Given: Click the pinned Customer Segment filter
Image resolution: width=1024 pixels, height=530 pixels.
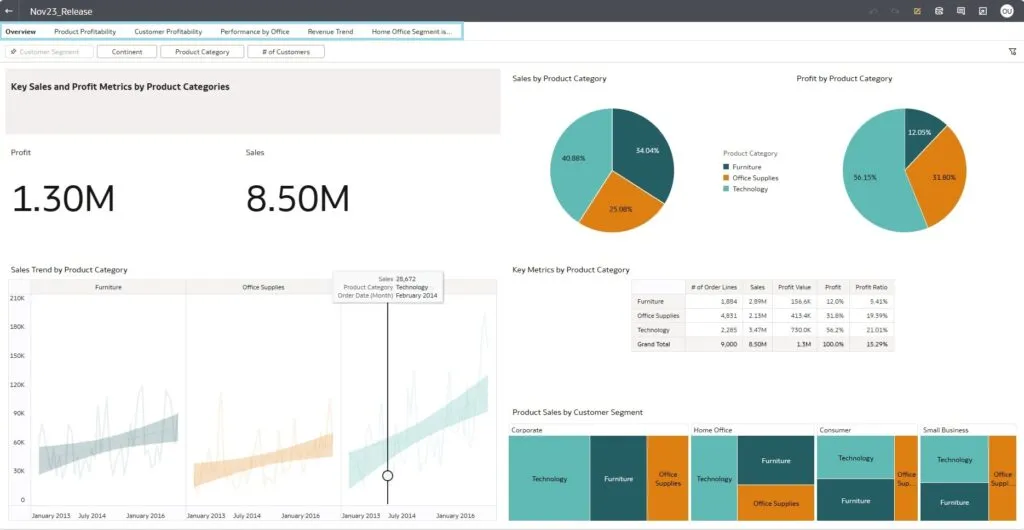Looking at the screenshot, I should pos(50,52).
